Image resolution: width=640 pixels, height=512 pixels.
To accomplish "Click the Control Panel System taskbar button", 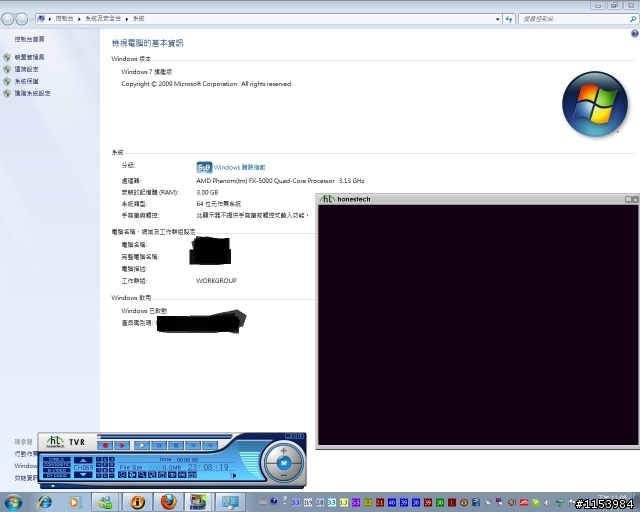I will pos(230,502).
